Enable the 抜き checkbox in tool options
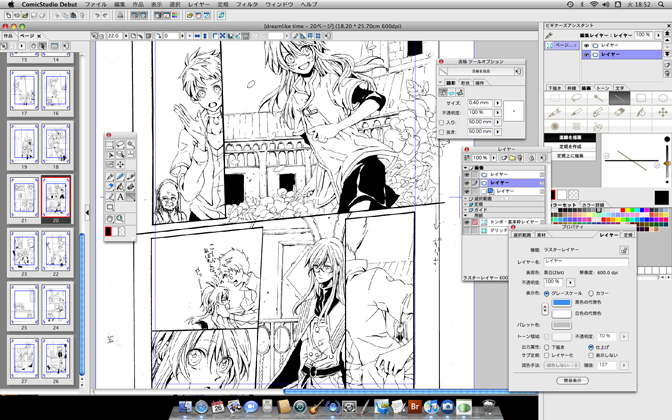 pos(441,132)
